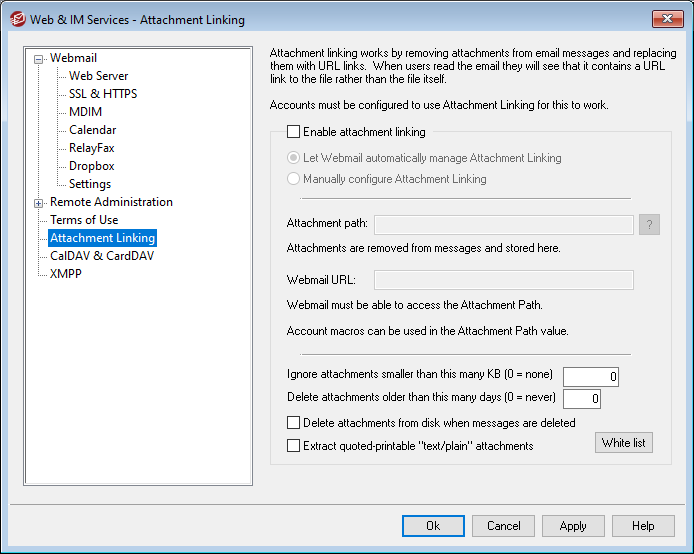694x554 pixels.
Task: Open Help for this dialog
Action: (643, 526)
